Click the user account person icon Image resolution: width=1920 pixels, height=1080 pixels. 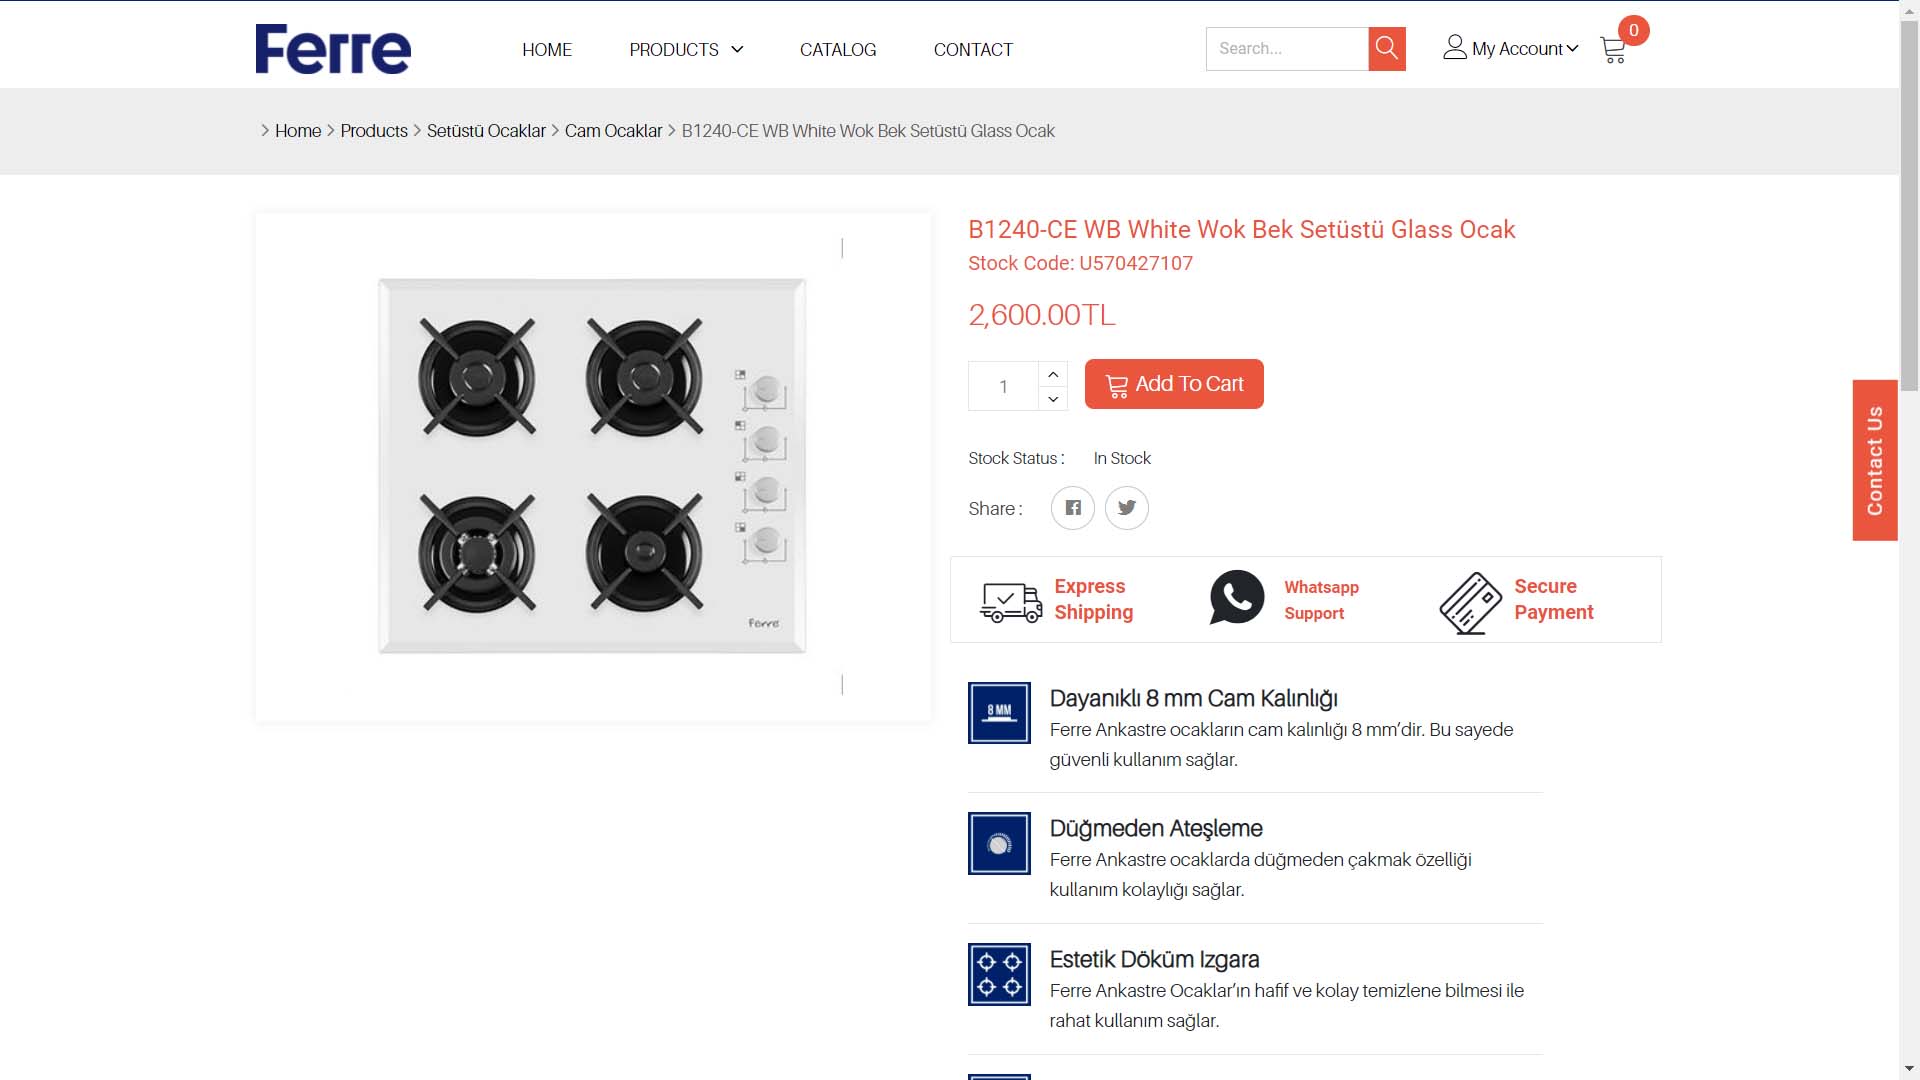(x=1455, y=47)
